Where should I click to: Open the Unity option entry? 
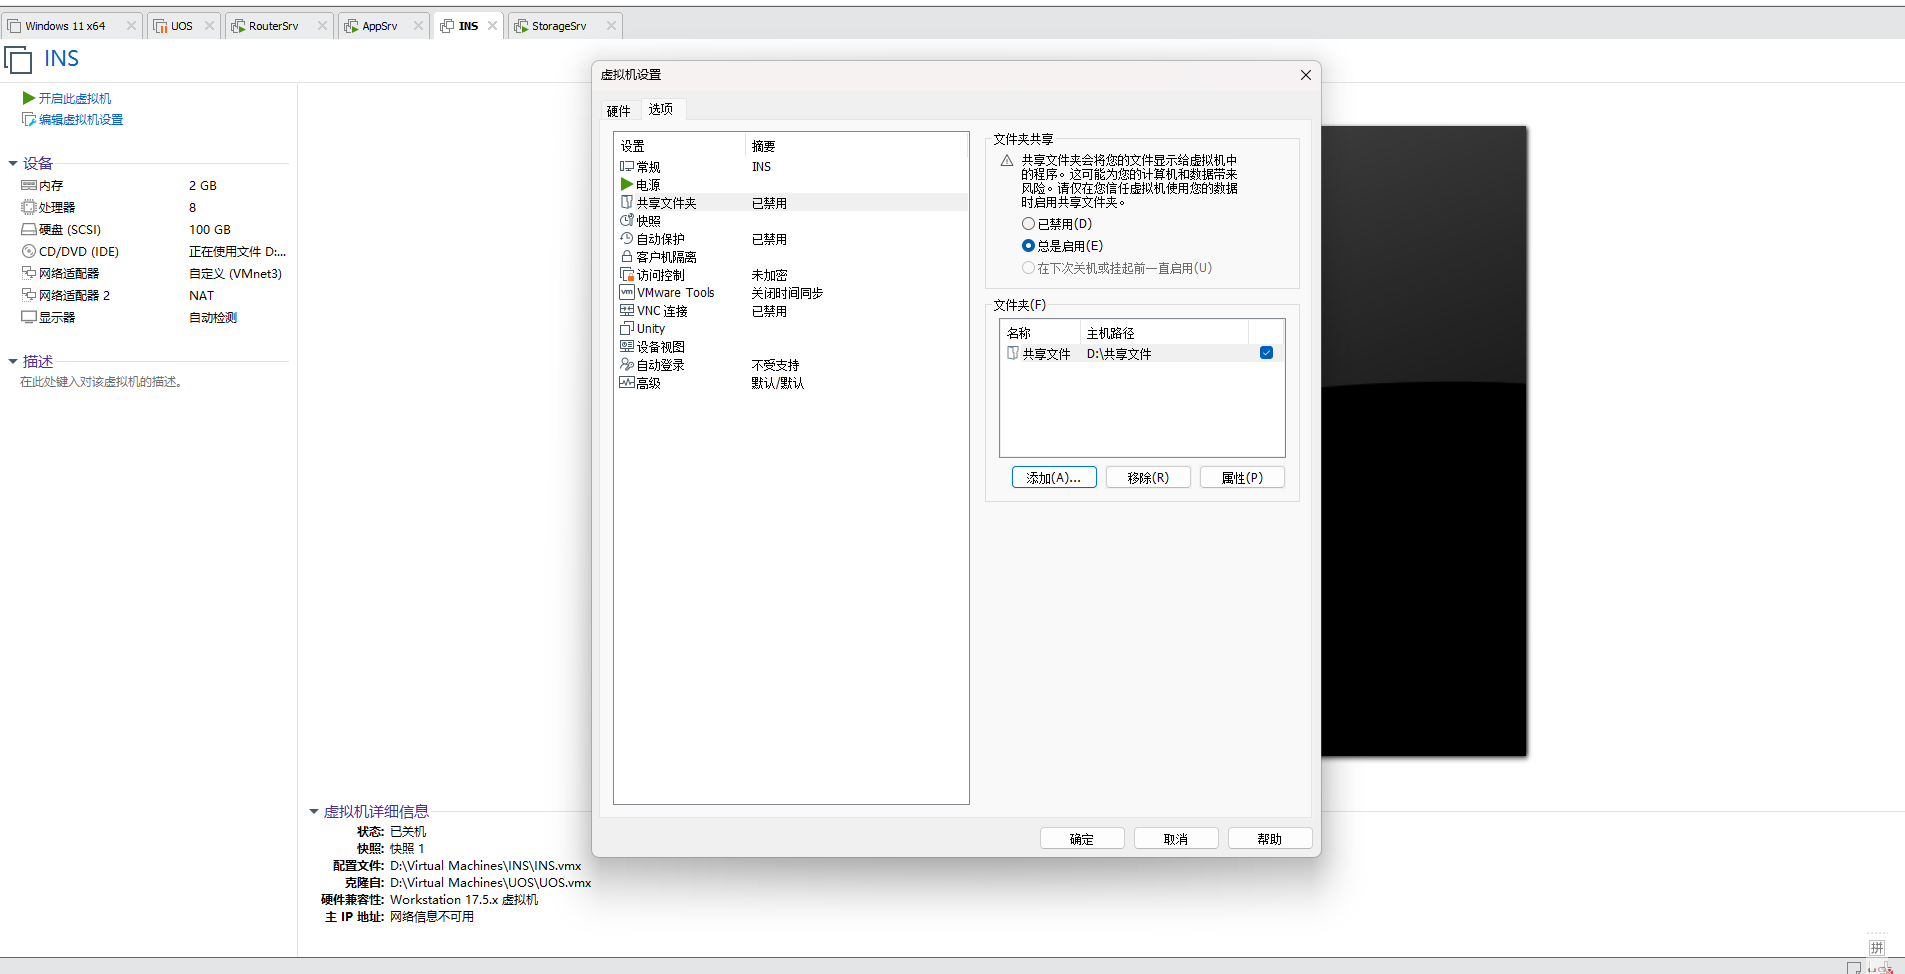click(650, 328)
